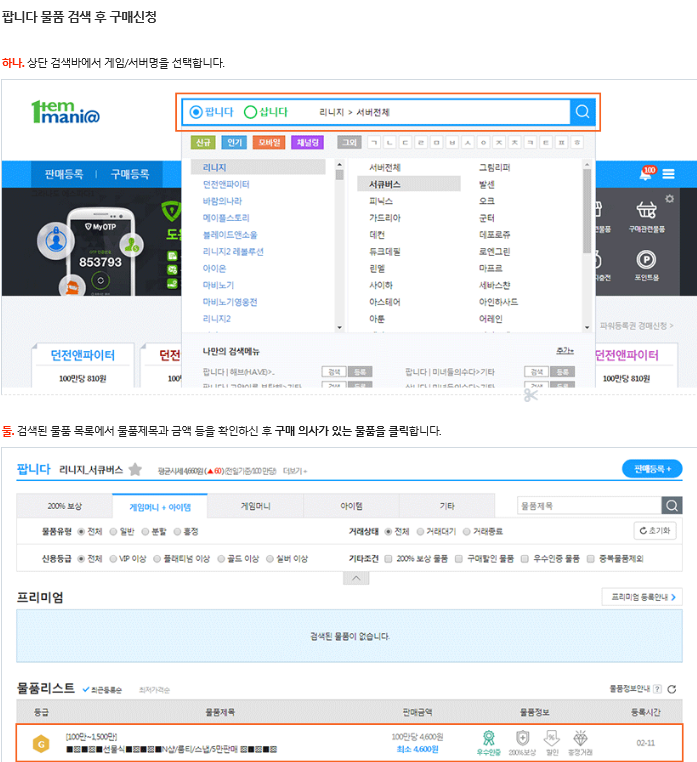Click the favorite star next to 리니지_서큐버스
This screenshot has width=697, height=762.
coord(135,469)
